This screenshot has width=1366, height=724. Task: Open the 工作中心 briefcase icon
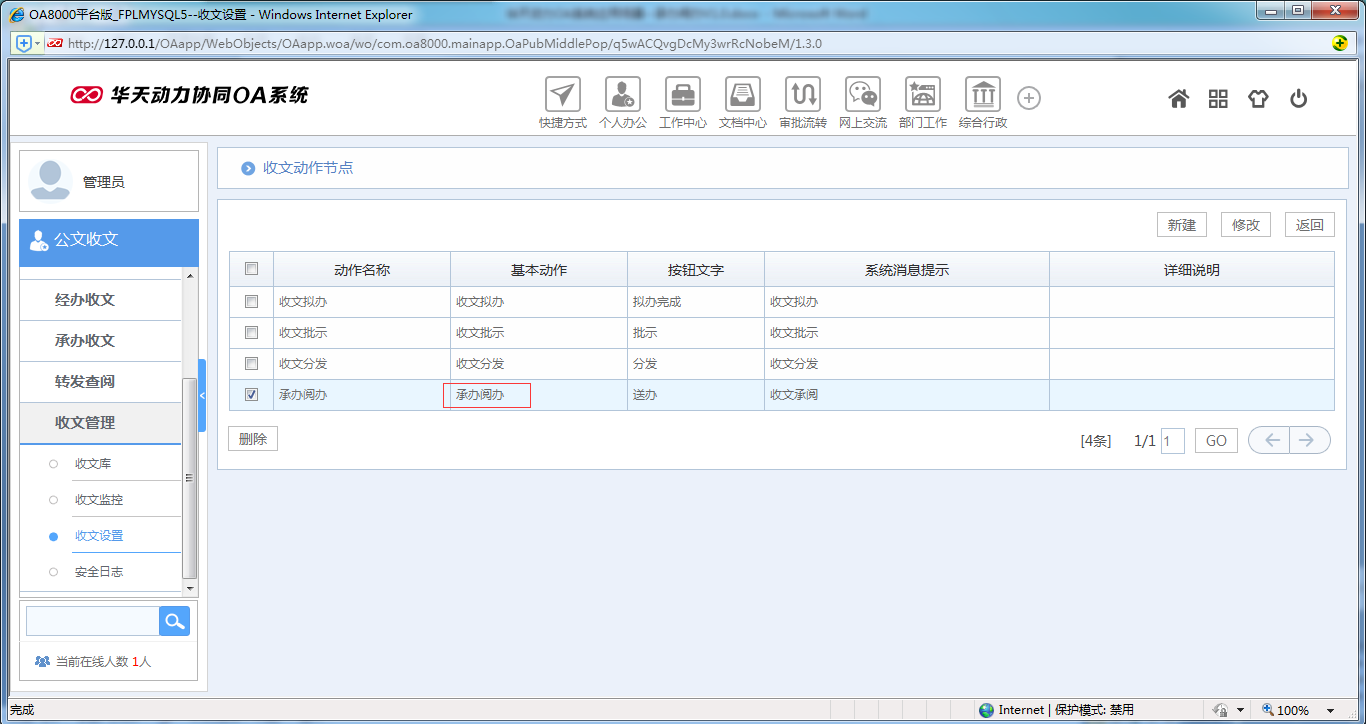pos(683,95)
